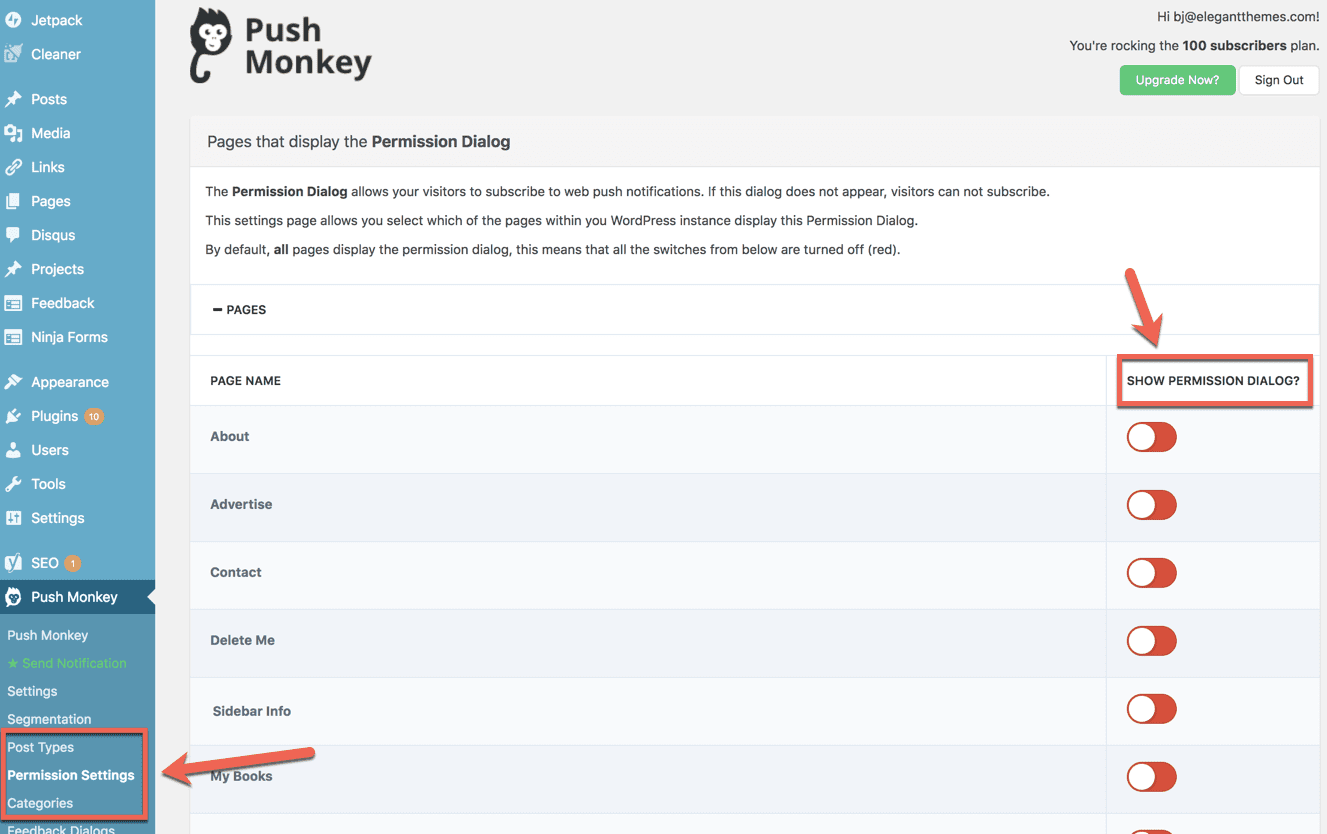Viewport: 1327px width, 834px height.
Task: Toggle the Delete Me permission slider
Action: point(1151,641)
